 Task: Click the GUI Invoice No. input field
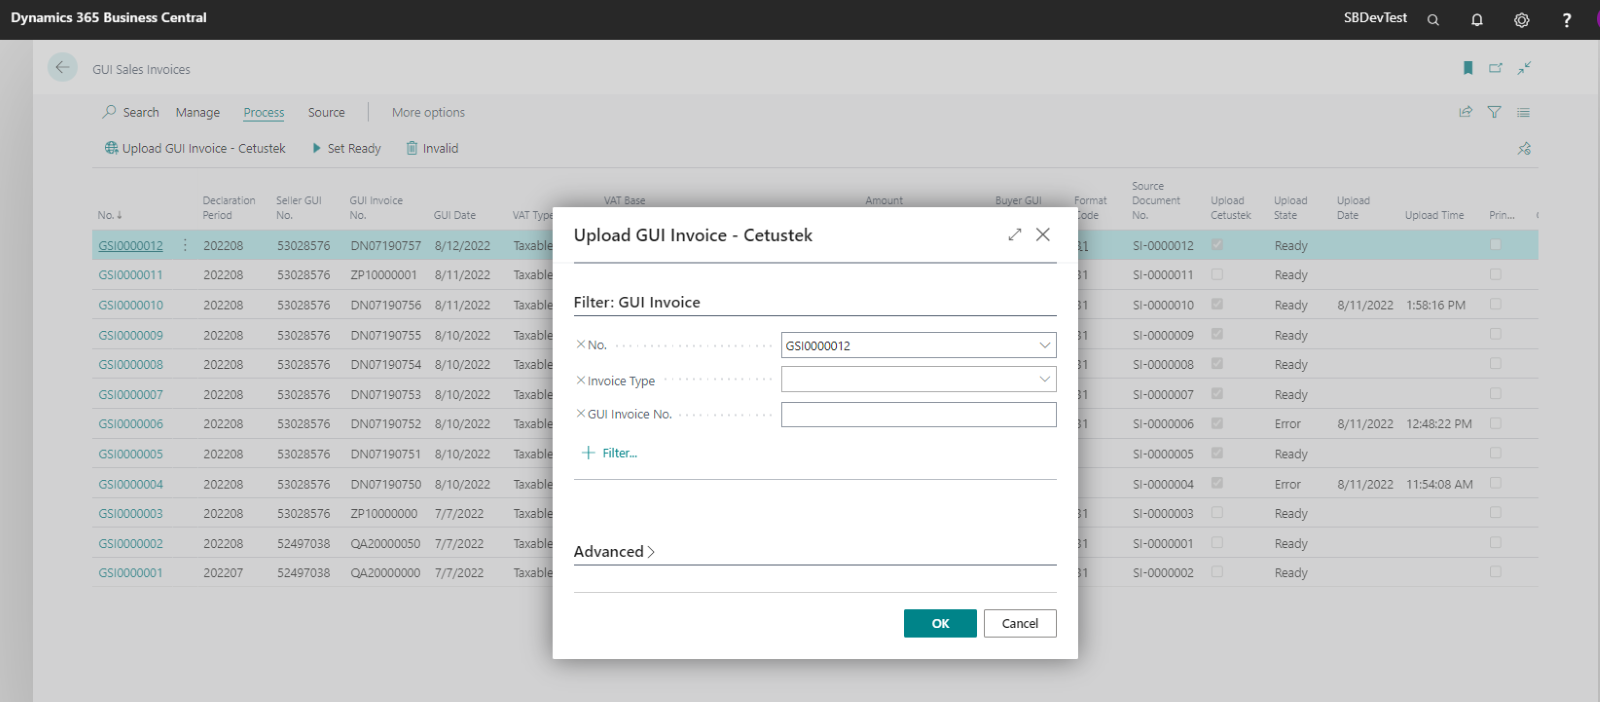[x=918, y=414]
